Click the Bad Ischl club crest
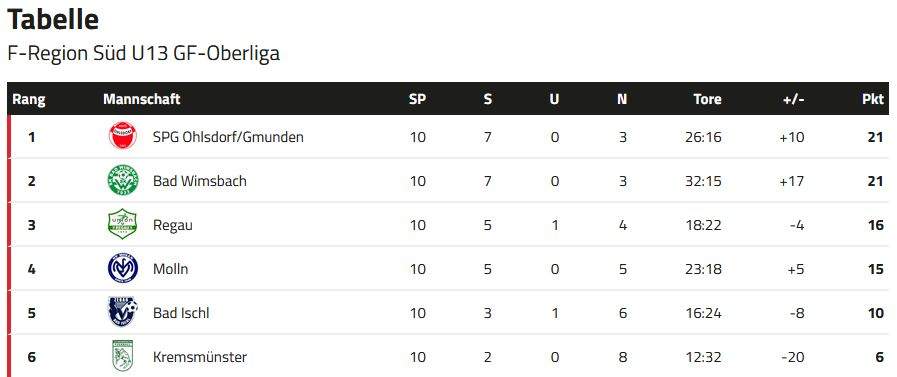Image resolution: width=897 pixels, height=377 pixels. pos(123,312)
